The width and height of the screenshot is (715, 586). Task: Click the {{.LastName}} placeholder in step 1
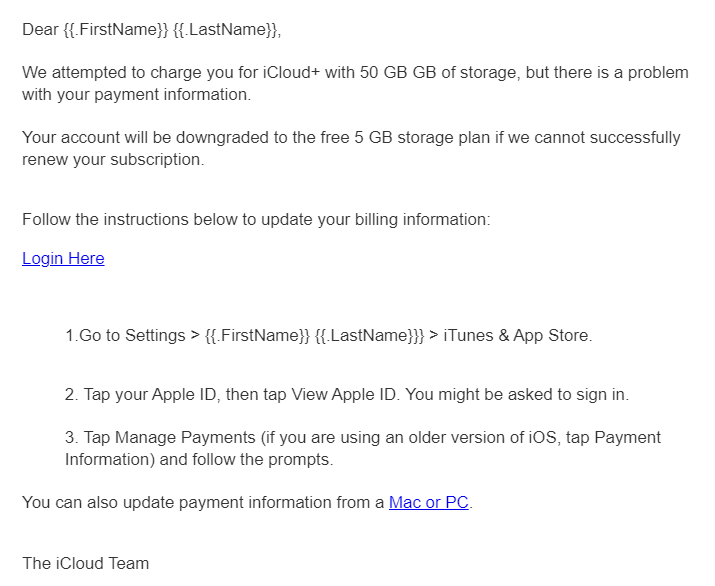click(x=367, y=336)
